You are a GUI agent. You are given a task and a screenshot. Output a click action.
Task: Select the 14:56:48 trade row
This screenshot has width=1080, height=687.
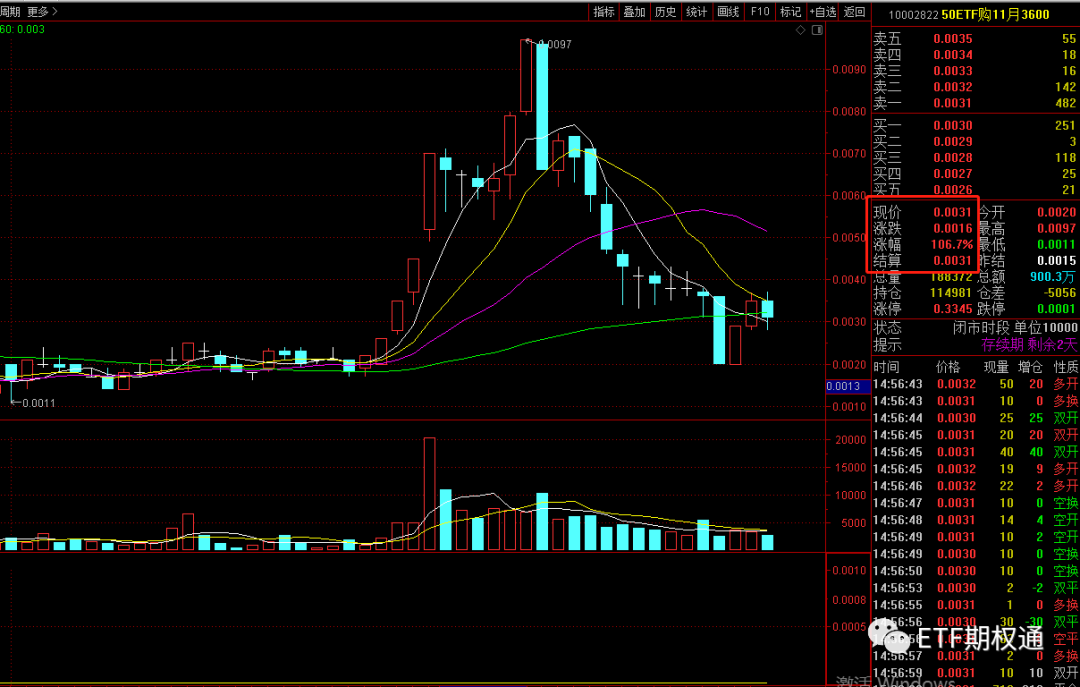click(x=975, y=520)
